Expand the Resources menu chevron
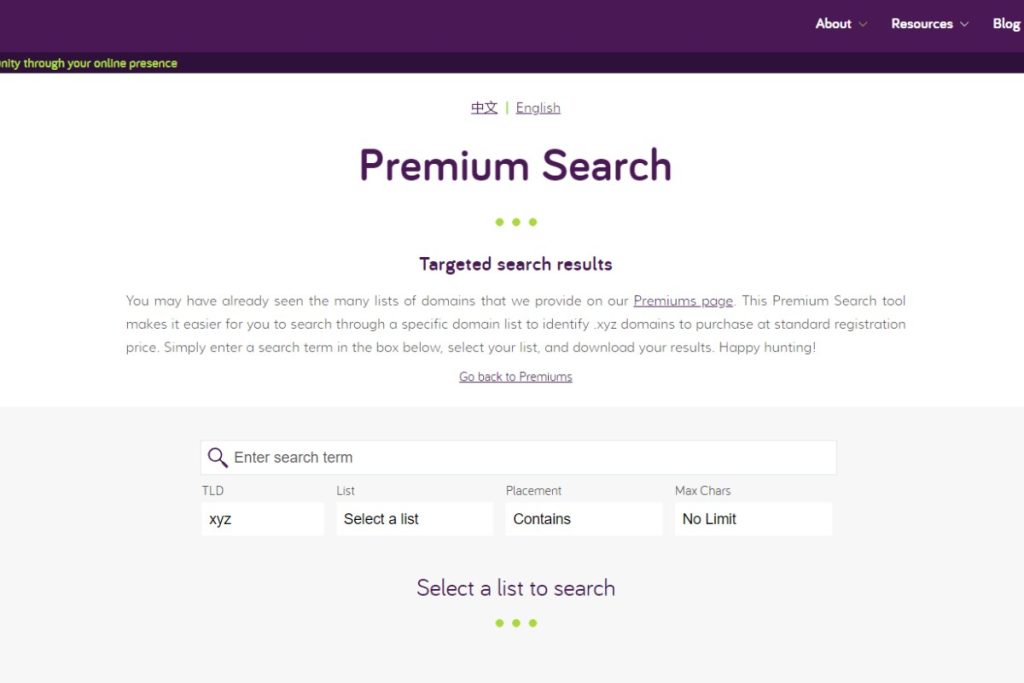1024x683 pixels. (x=965, y=24)
